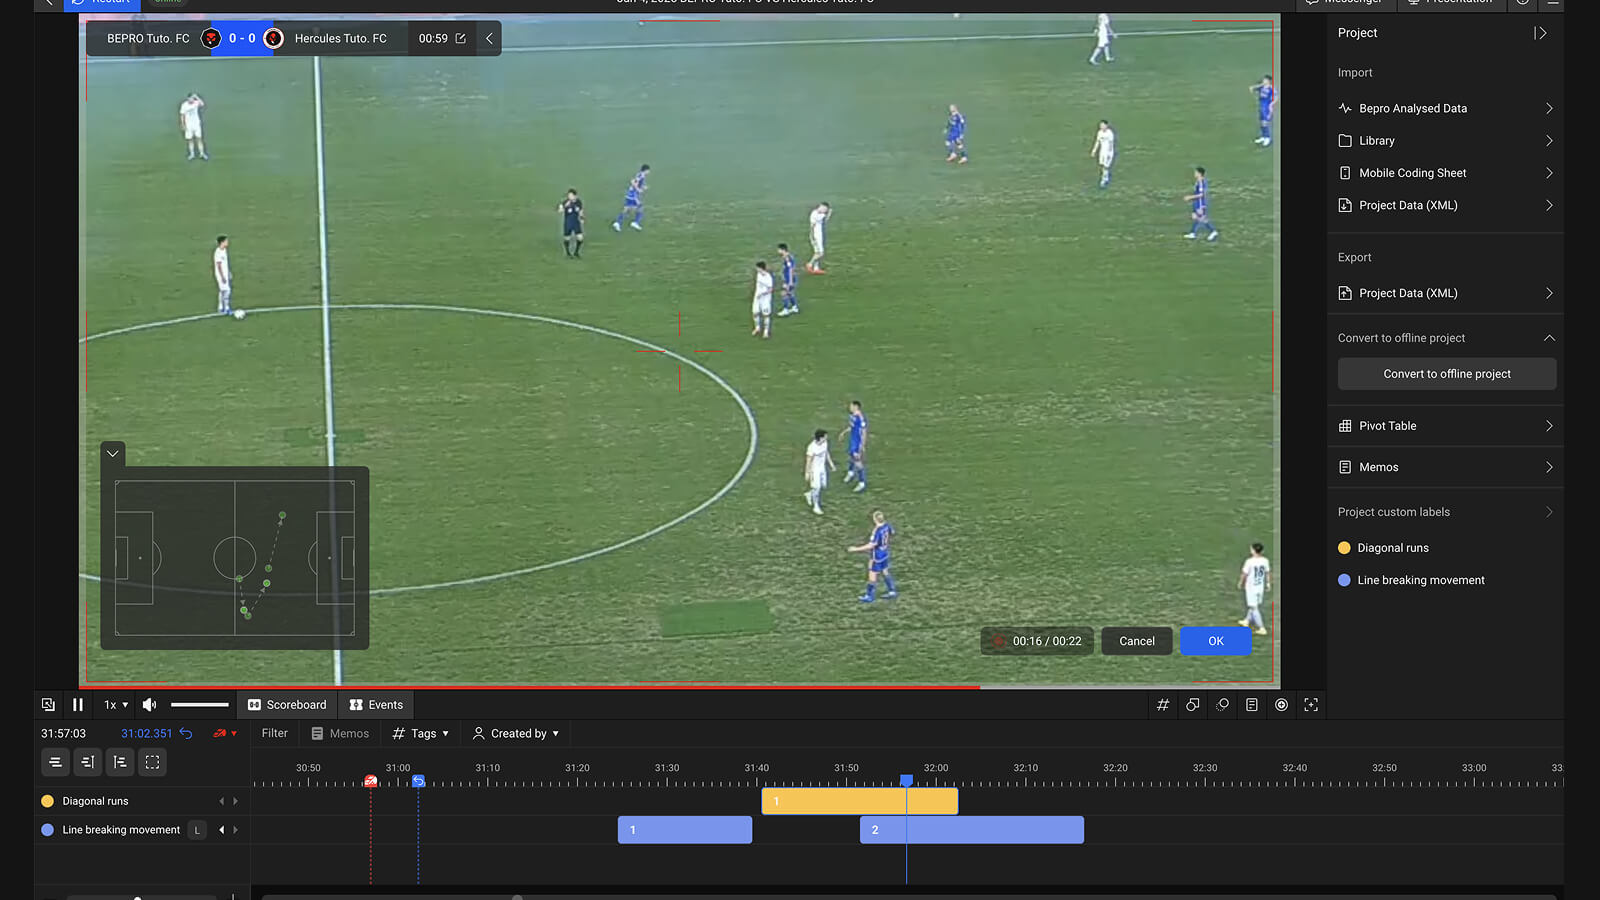Open the shapes drawing tool icon
The image size is (1600, 900).
[1192, 705]
